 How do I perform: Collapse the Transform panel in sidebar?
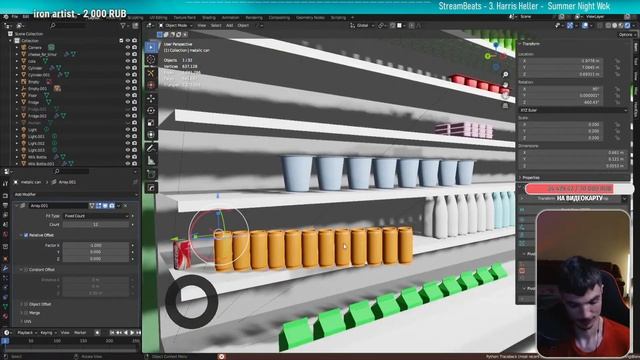(x=520, y=44)
